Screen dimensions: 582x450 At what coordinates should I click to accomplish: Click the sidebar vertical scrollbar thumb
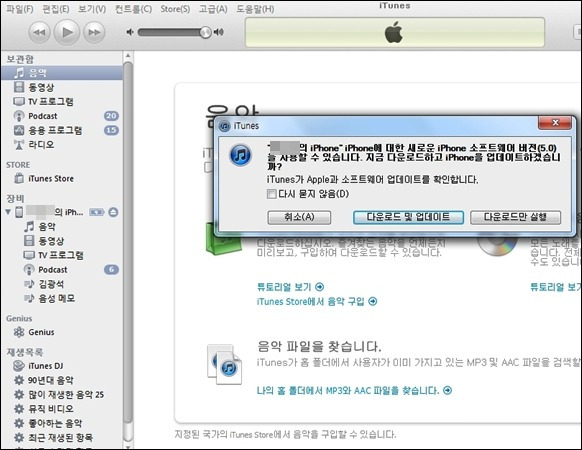[x=128, y=241]
